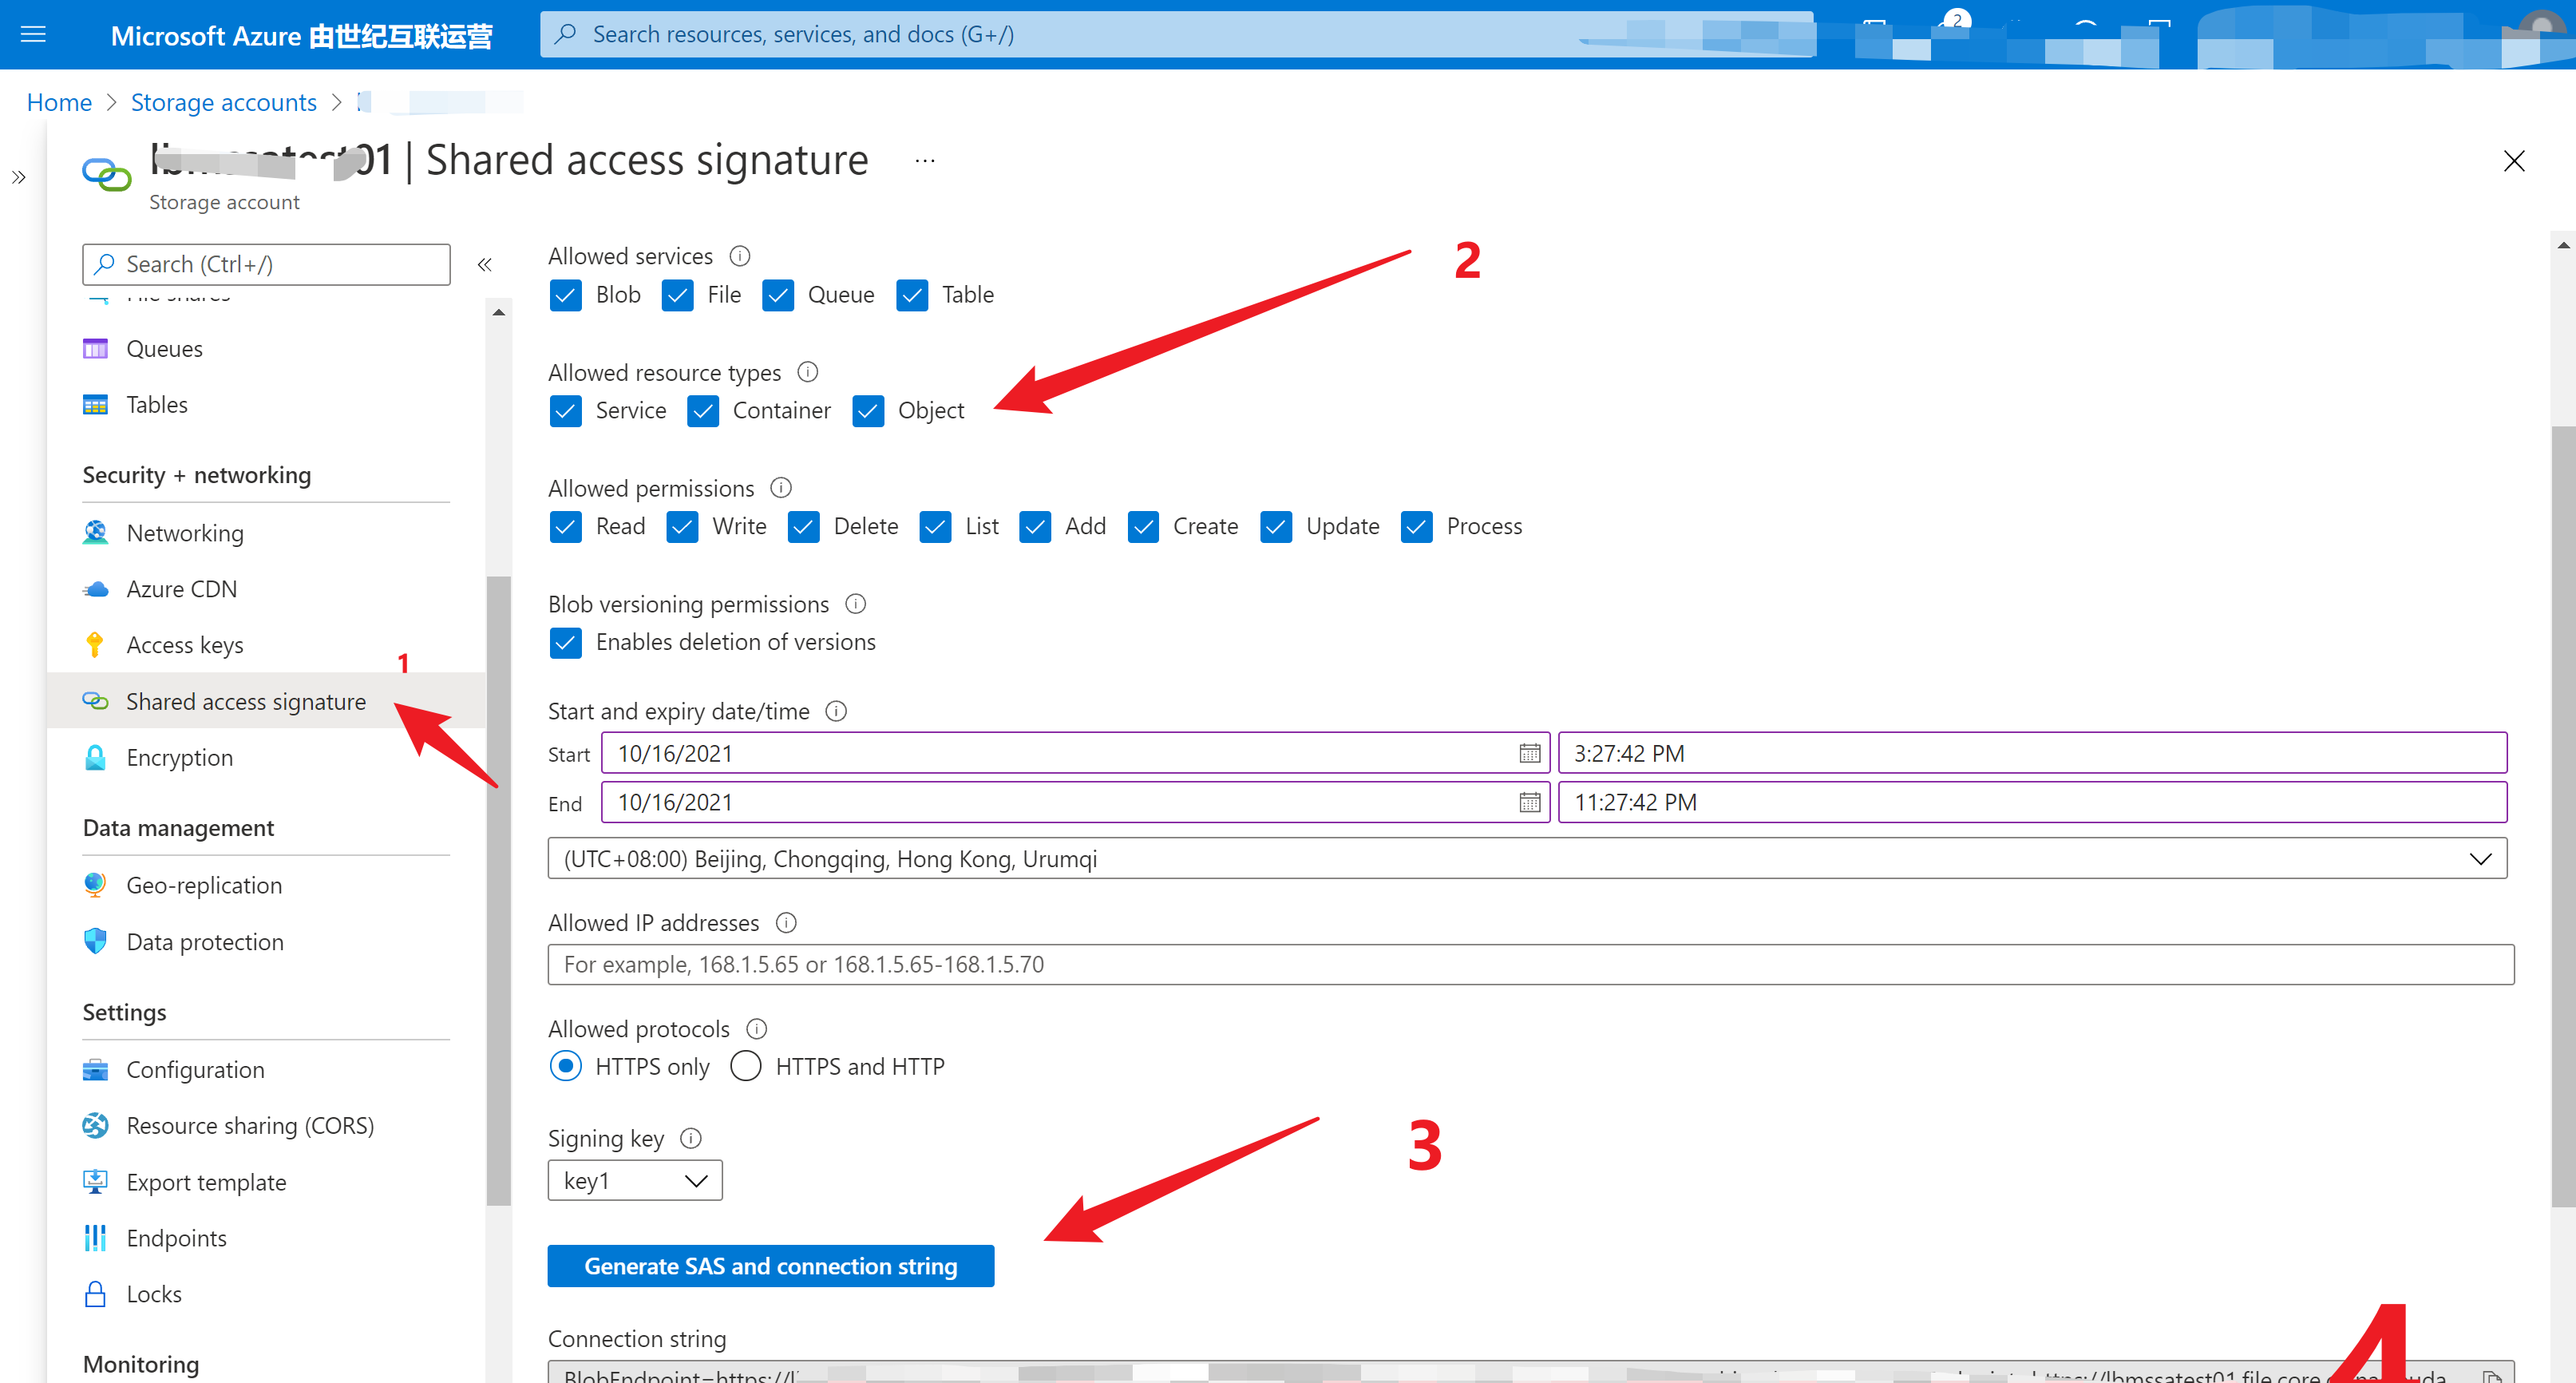
Task: Uncheck the Table service checkbox
Action: (911, 295)
